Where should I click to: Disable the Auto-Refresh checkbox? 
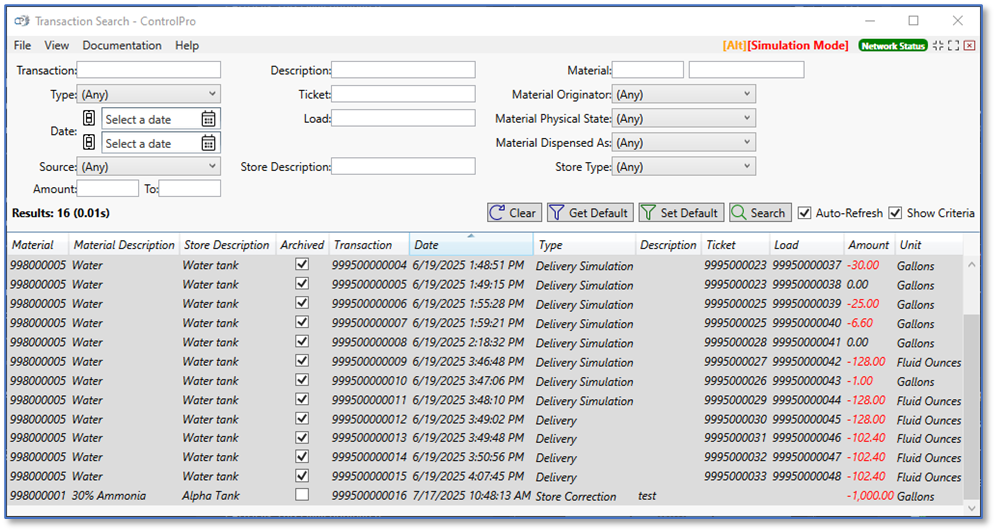click(805, 213)
